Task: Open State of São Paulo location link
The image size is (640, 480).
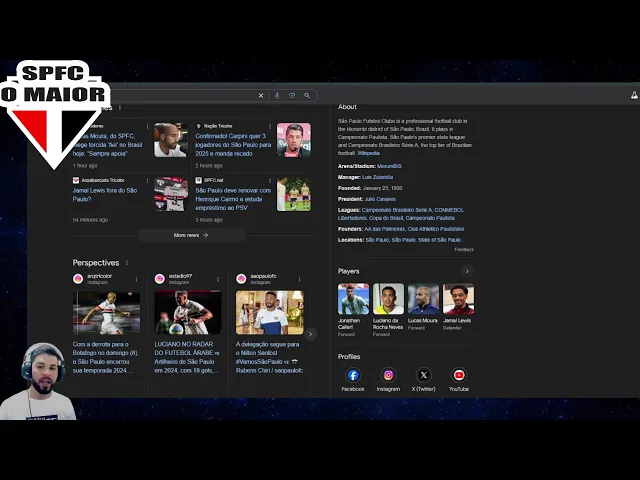Action: click(x=440, y=240)
